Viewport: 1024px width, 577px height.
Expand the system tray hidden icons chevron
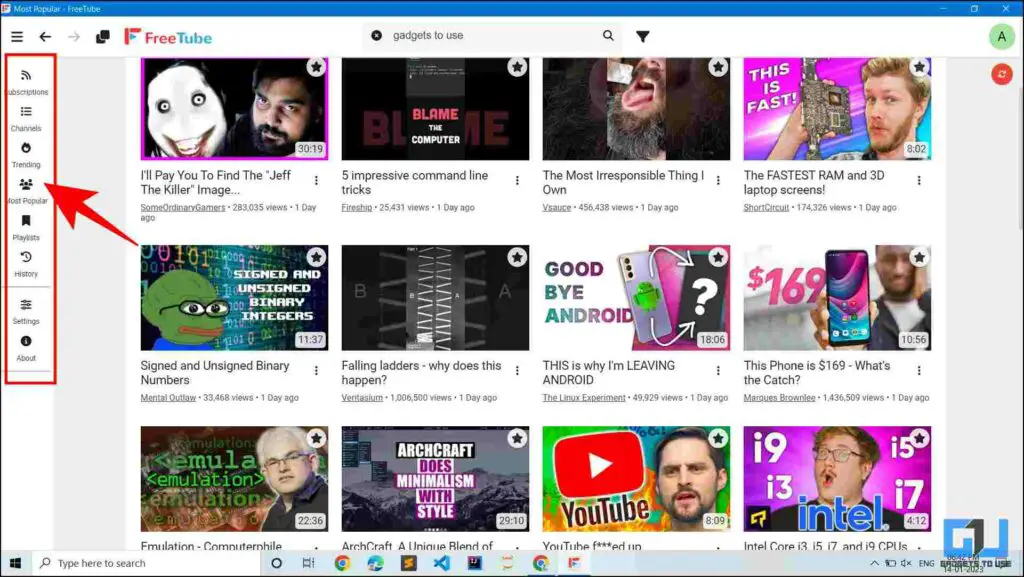[x=874, y=563]
